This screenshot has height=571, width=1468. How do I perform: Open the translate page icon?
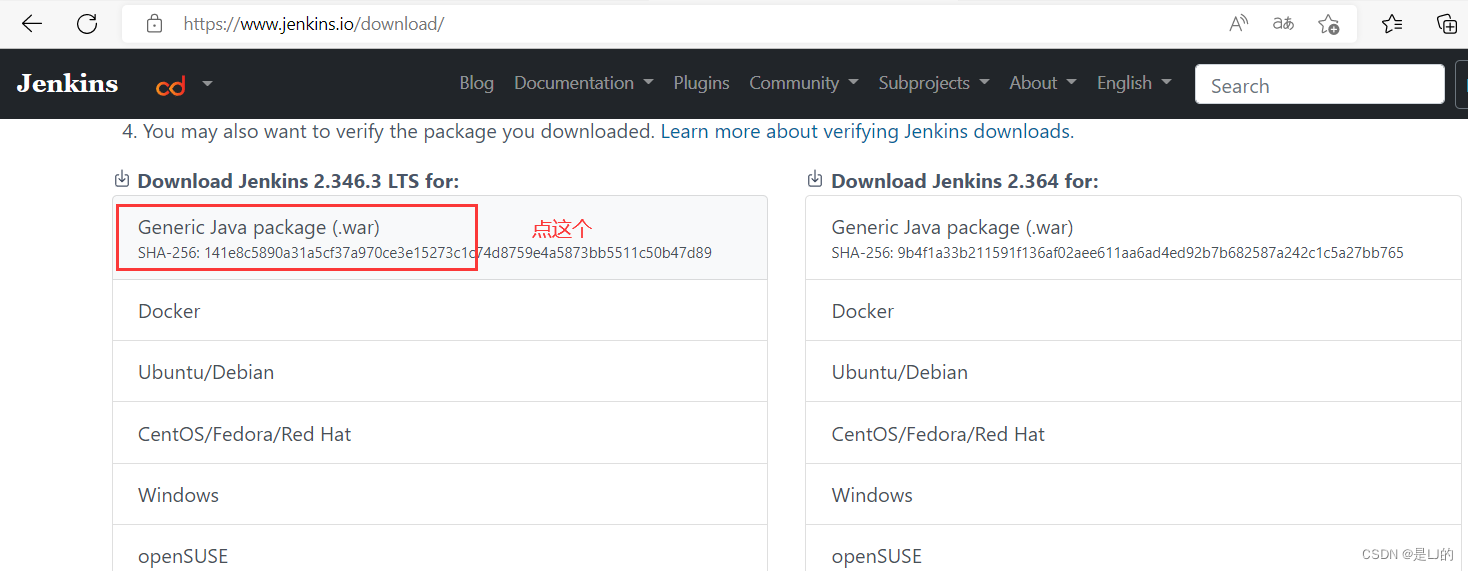pos(1283,24)
